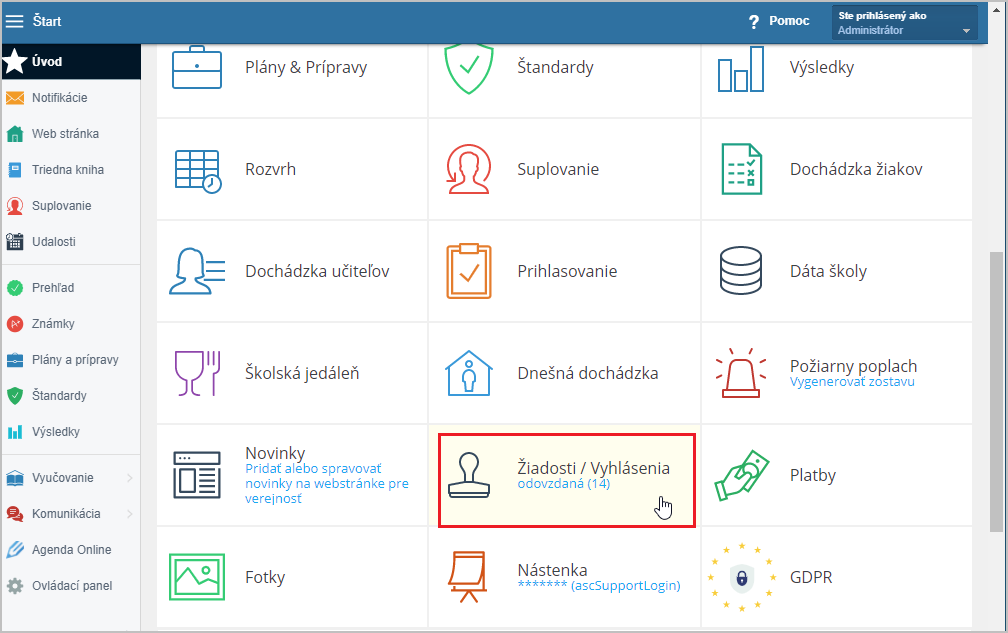Click the Štart title in the header
Screen dimensions: 1008x633
tap(47, 21)
